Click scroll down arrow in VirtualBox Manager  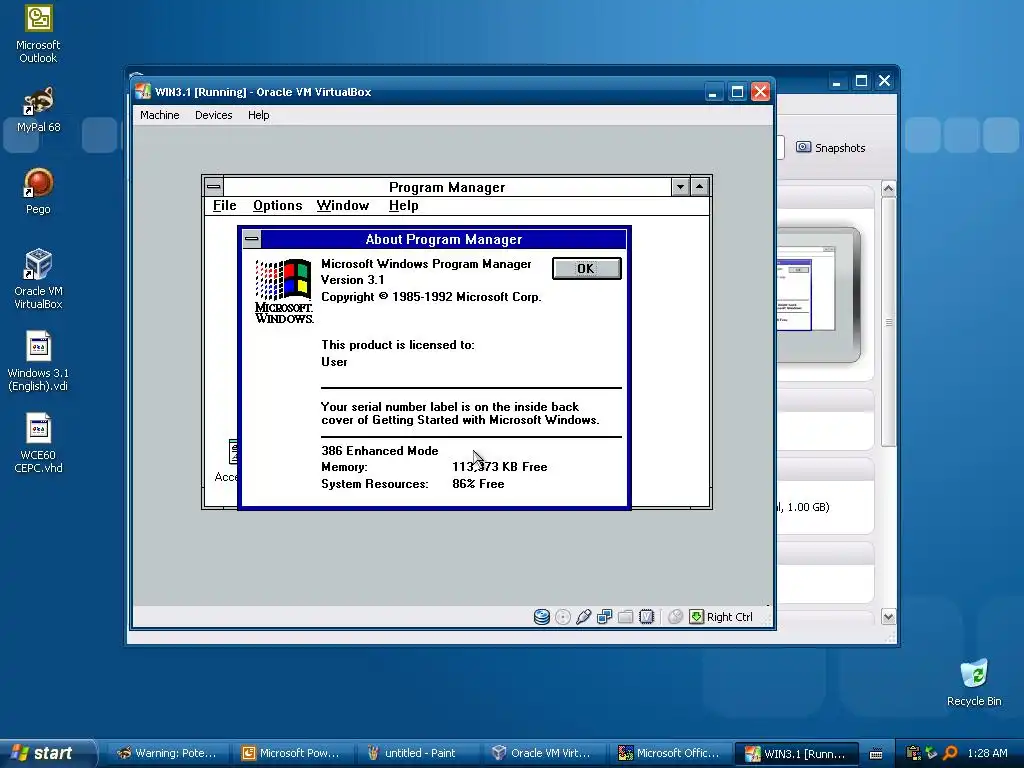click(888, 616)
